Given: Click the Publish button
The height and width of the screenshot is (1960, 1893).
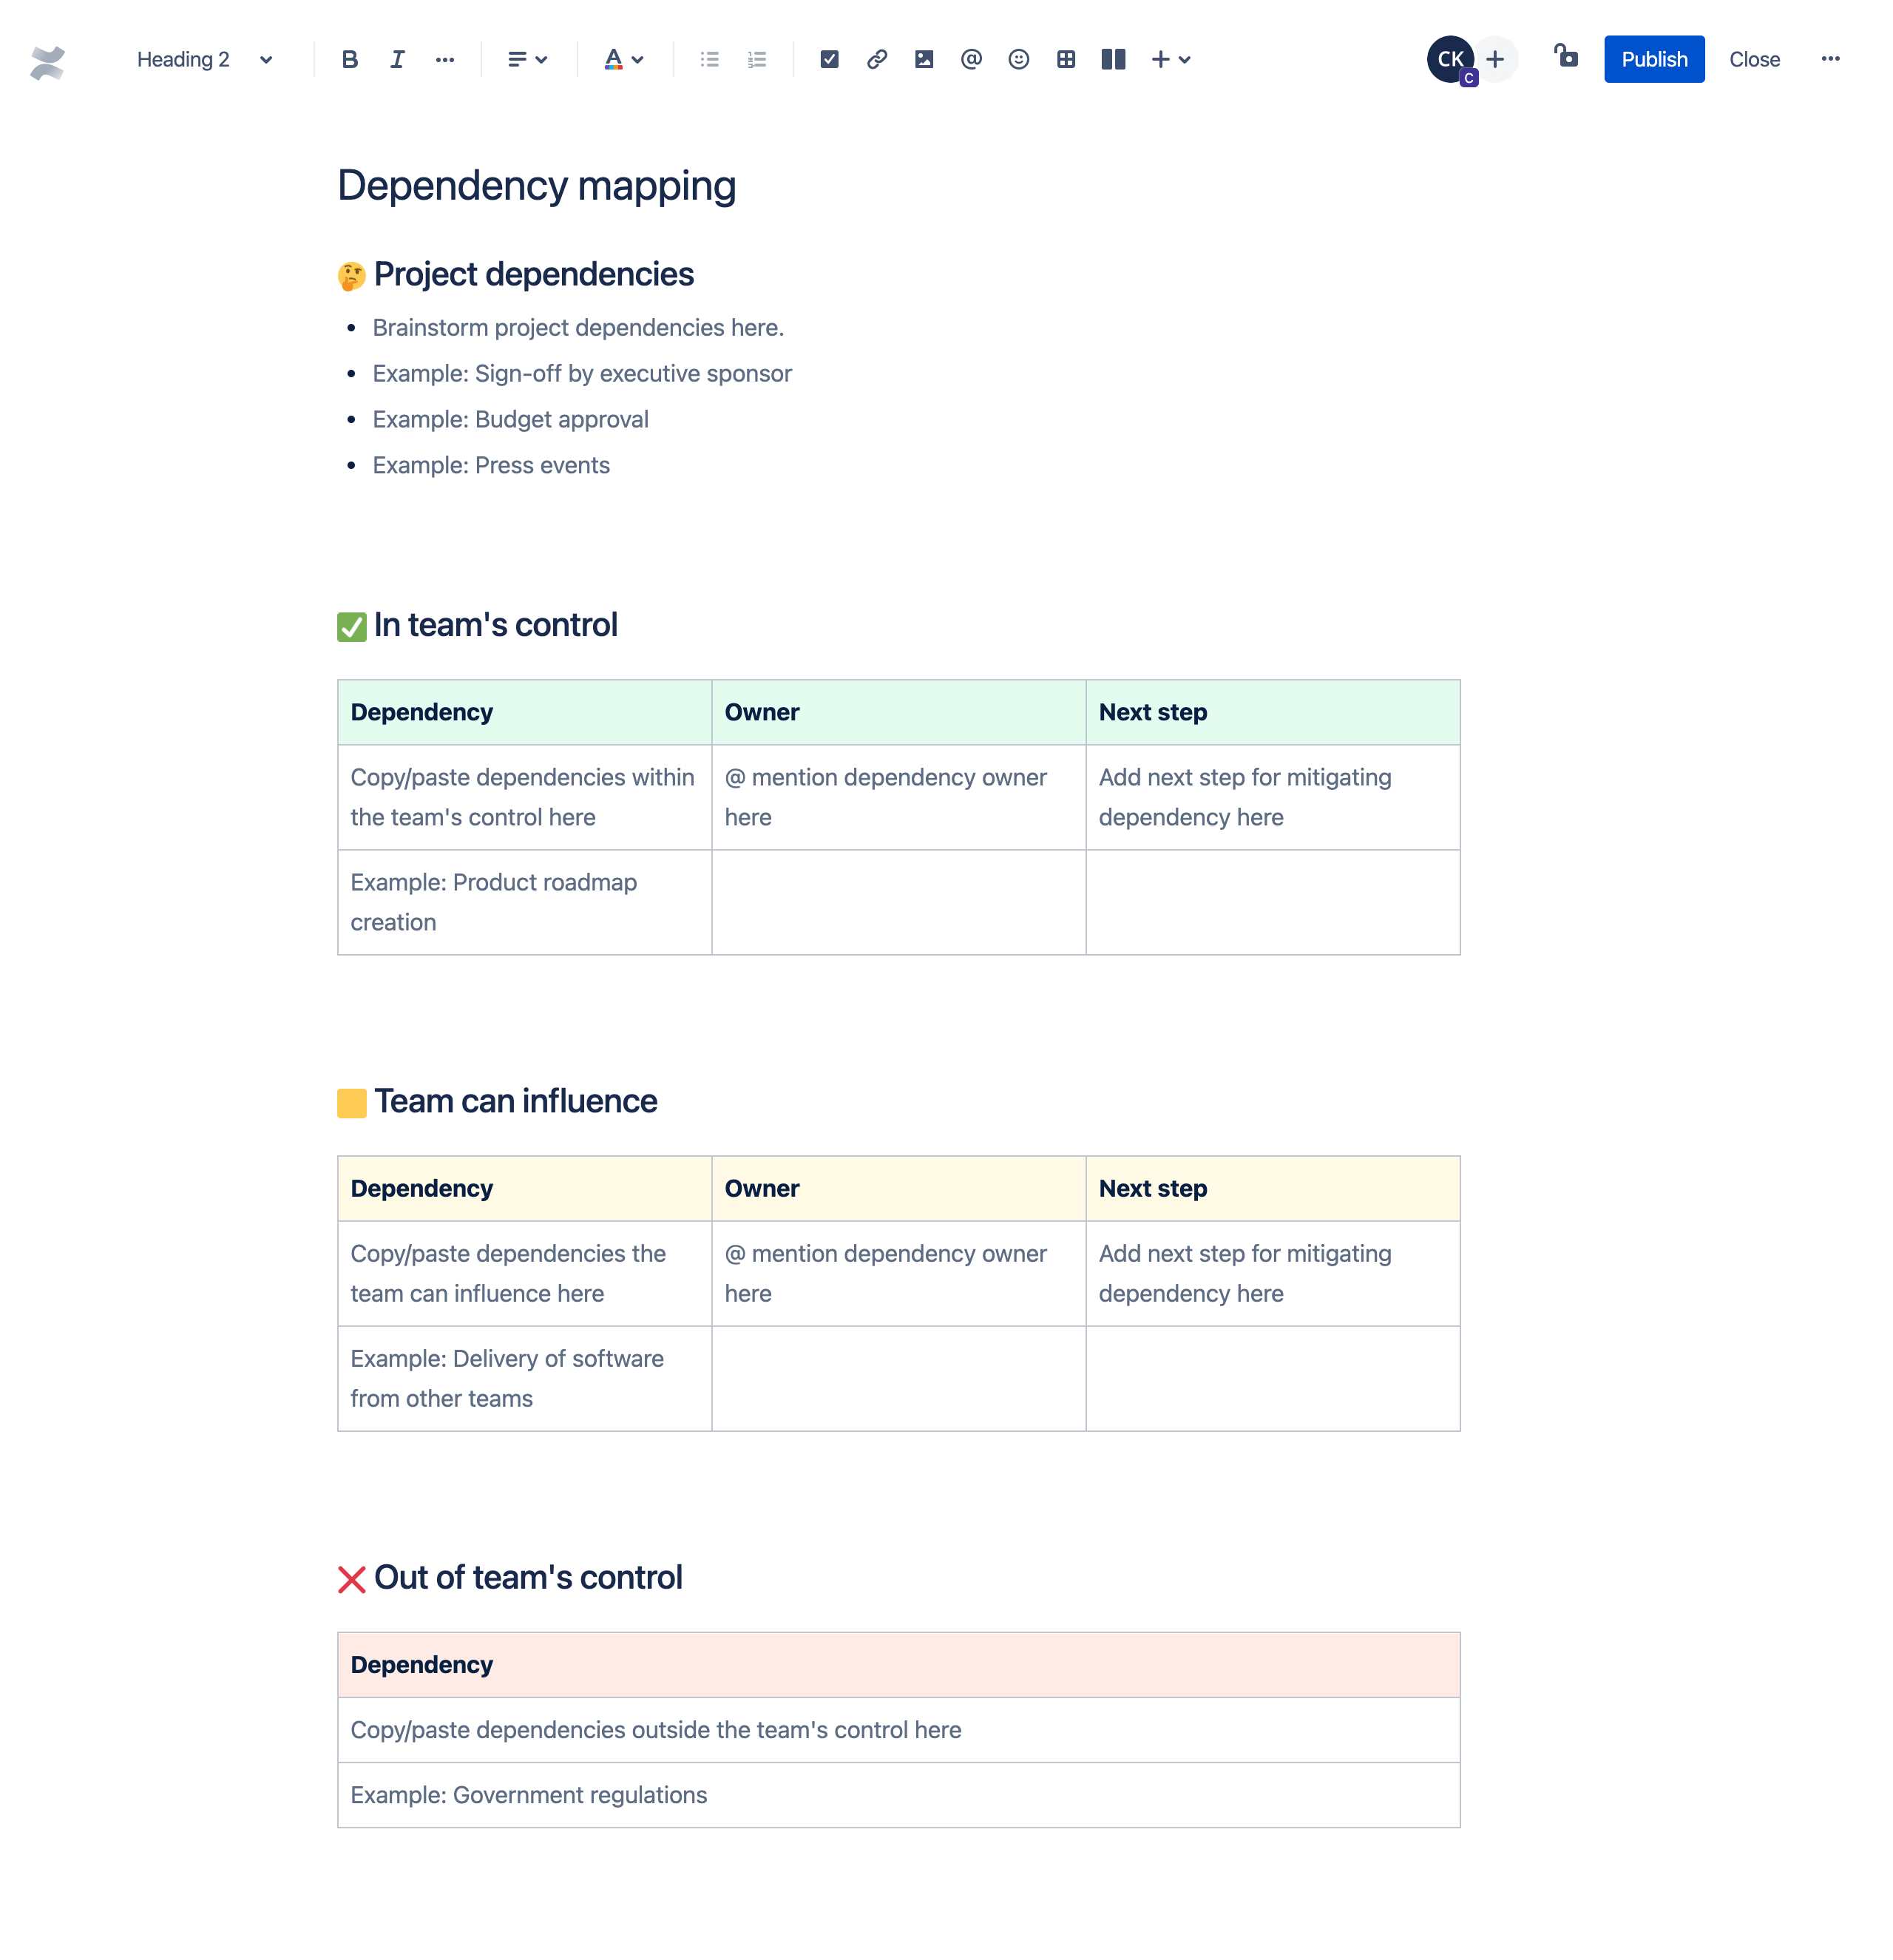Looking at the screenshot, I should pyautogui.click(x=1651, y=59).
